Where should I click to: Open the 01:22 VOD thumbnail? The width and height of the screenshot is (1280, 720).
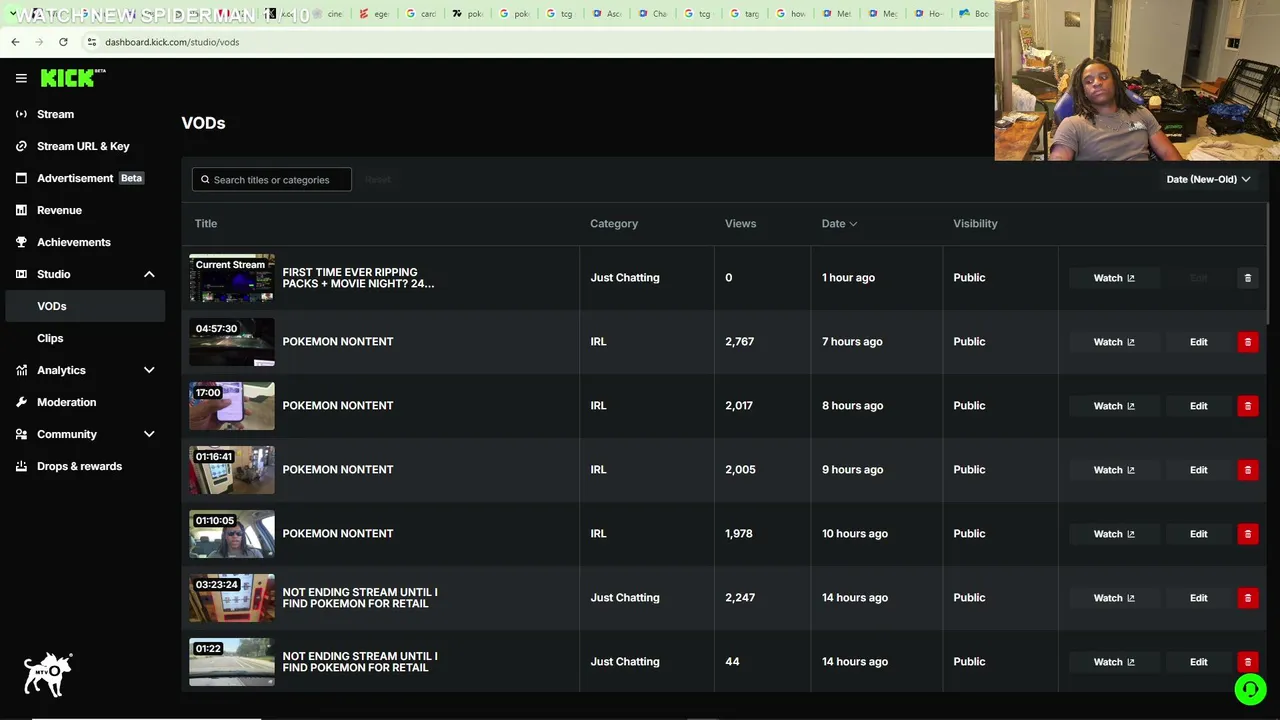point(232,662)
